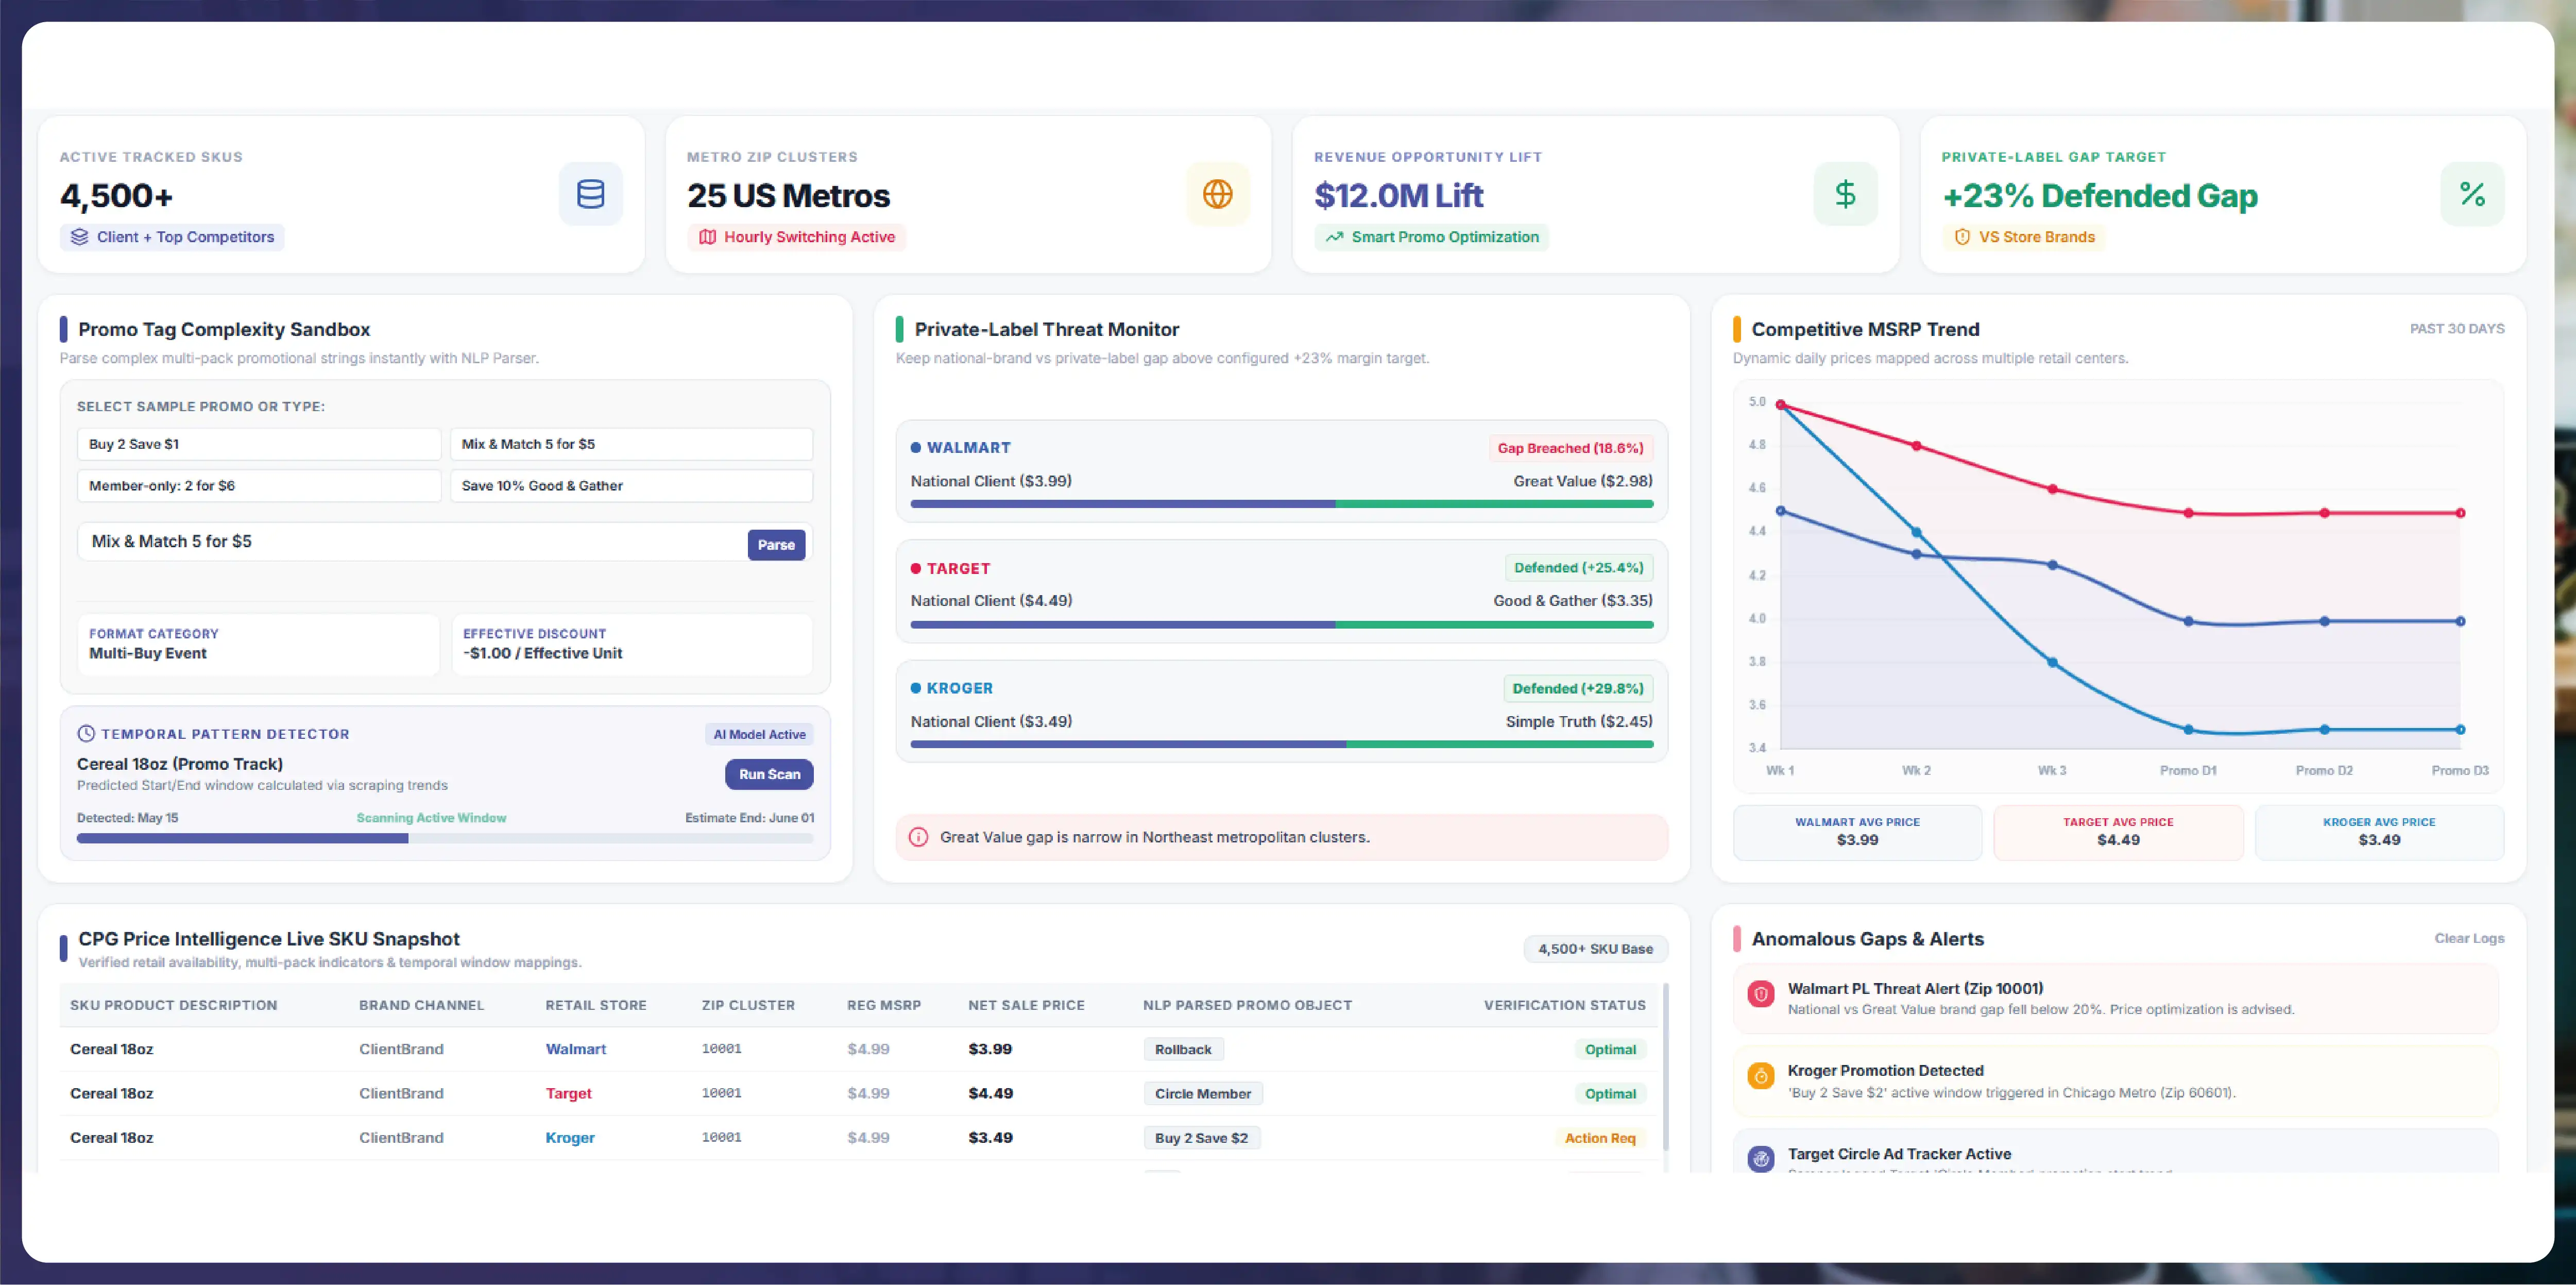Viewport: 2576px width, 1285px height.
Task: Click the Simple Truth ($2.45) label
Action: click(1579, 721)
